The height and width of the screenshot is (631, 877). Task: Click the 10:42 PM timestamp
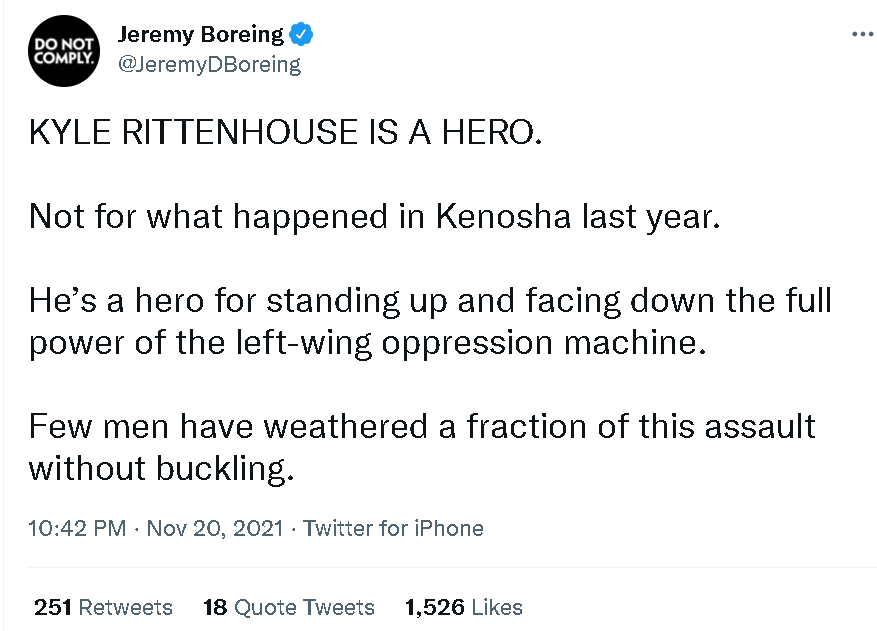pos(80,528)
